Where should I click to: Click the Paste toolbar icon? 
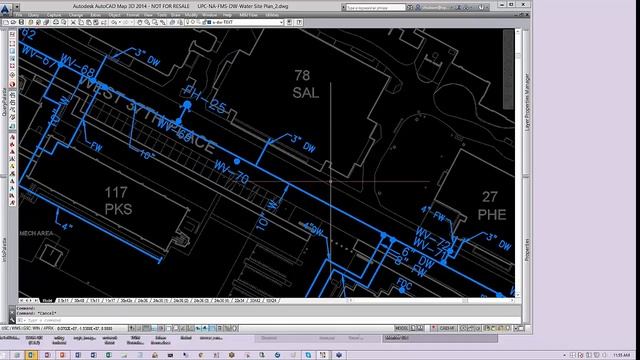89,22
